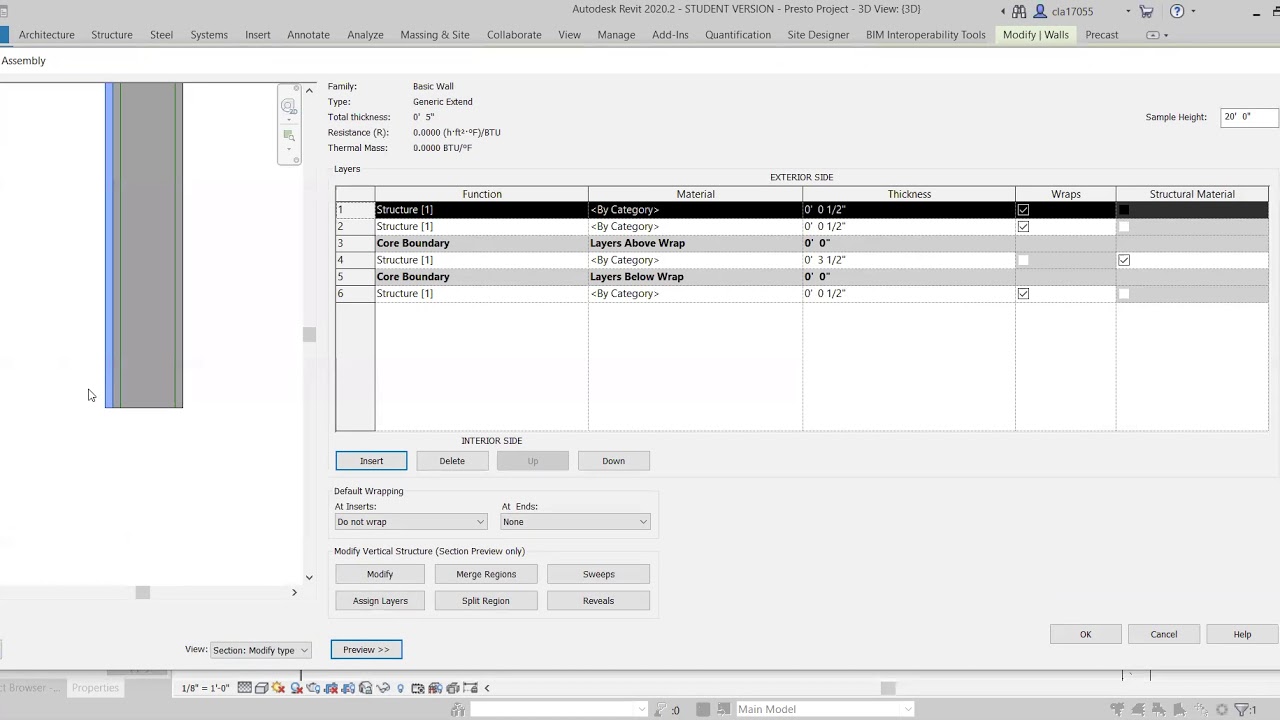Click the Preview >> button

(x=366, y=650)
